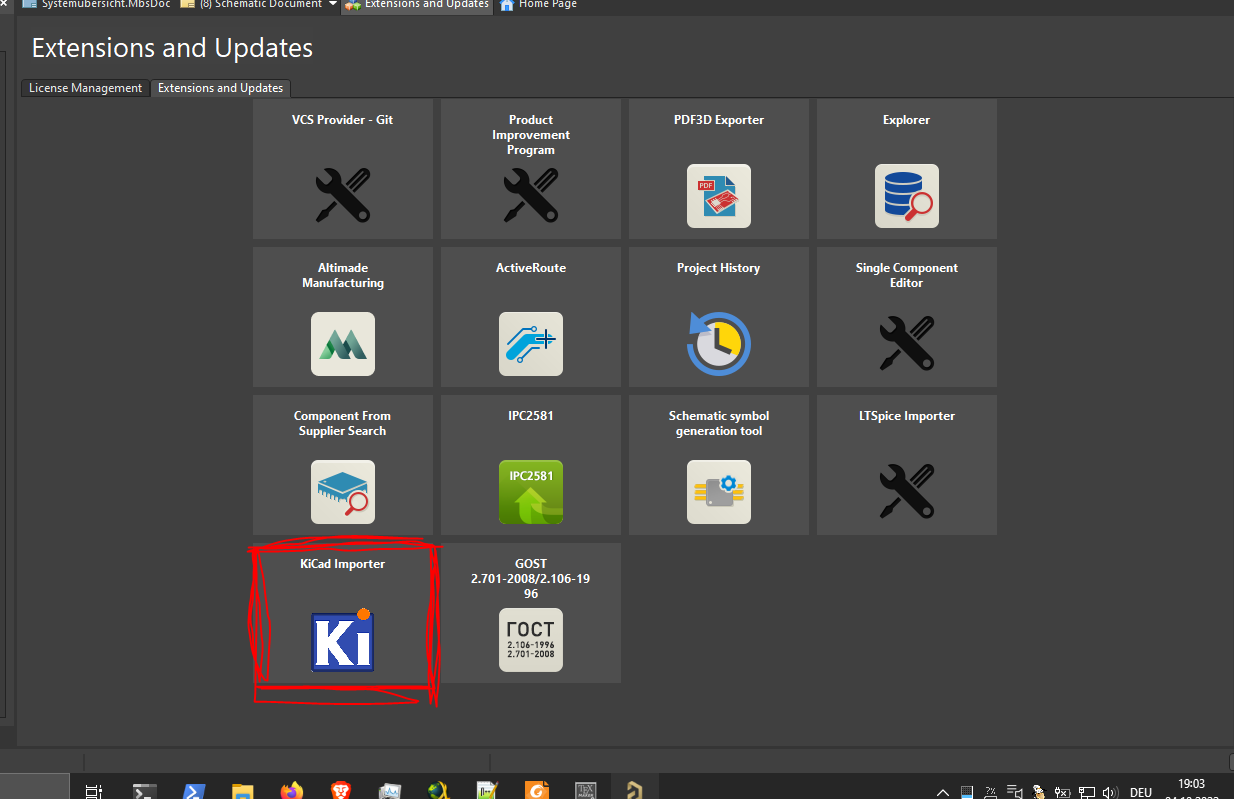
Task: Select the ActiveRoute extension icon
Action: click(531, 344)
